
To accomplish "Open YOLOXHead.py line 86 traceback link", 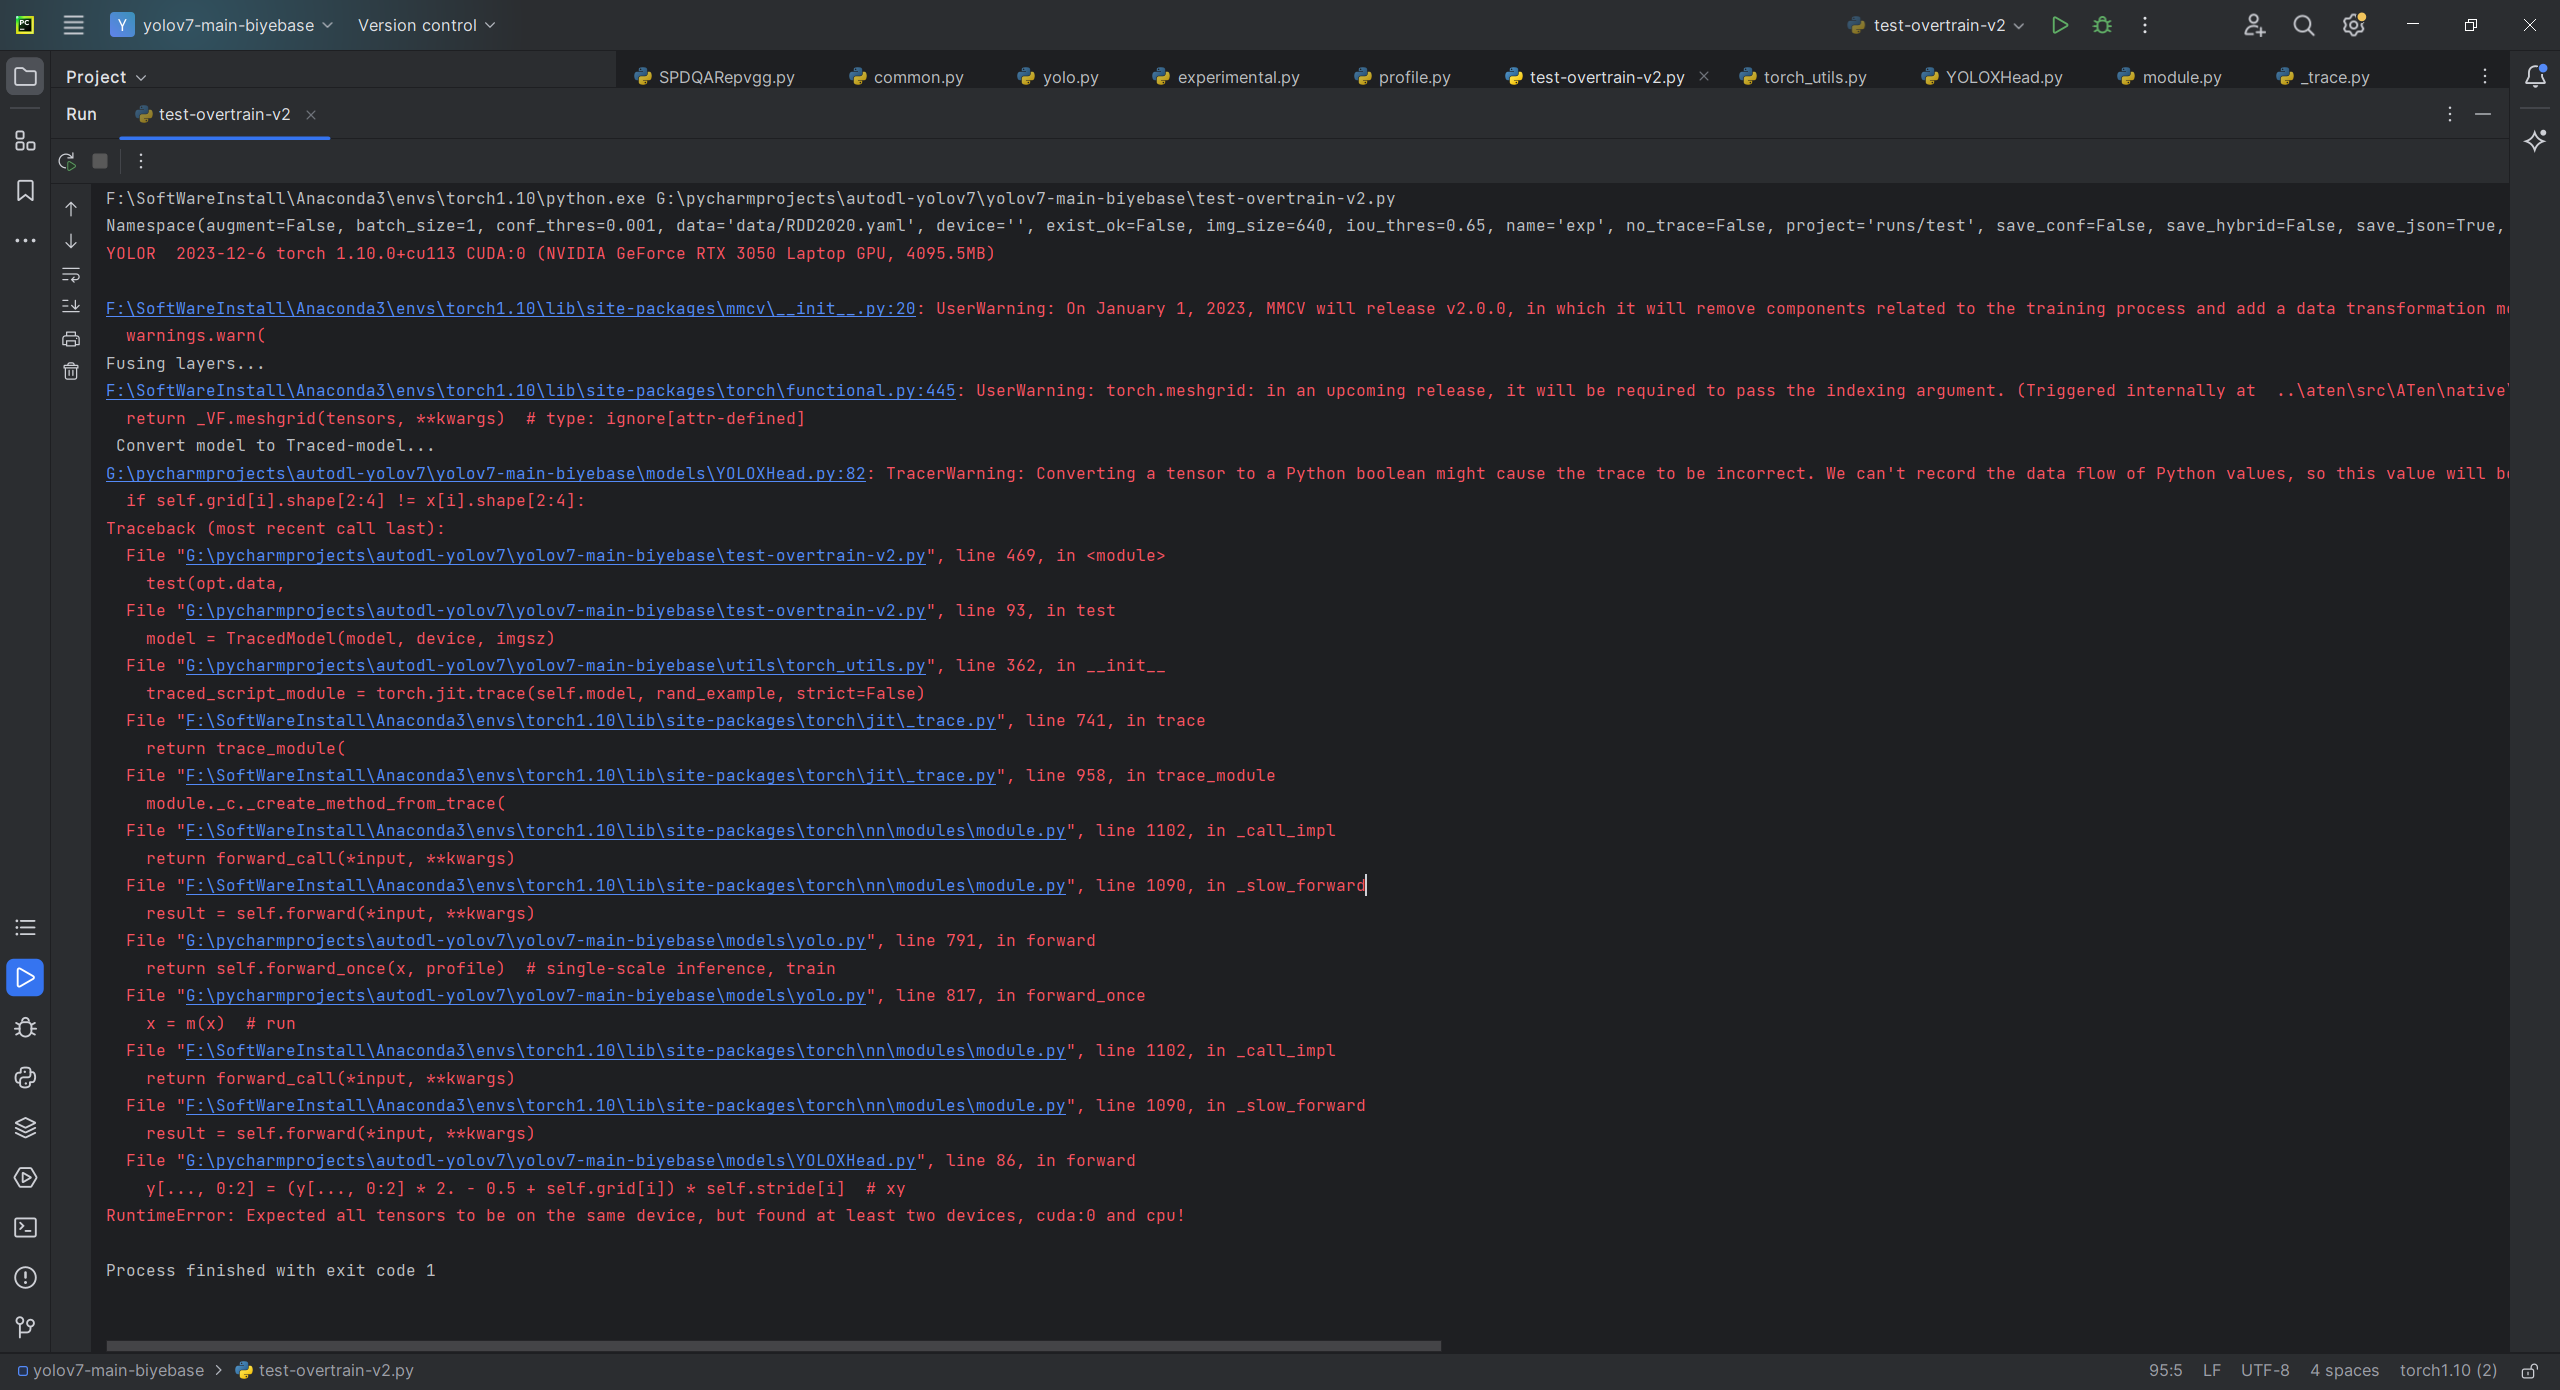I will click(x=550, y=1161).
